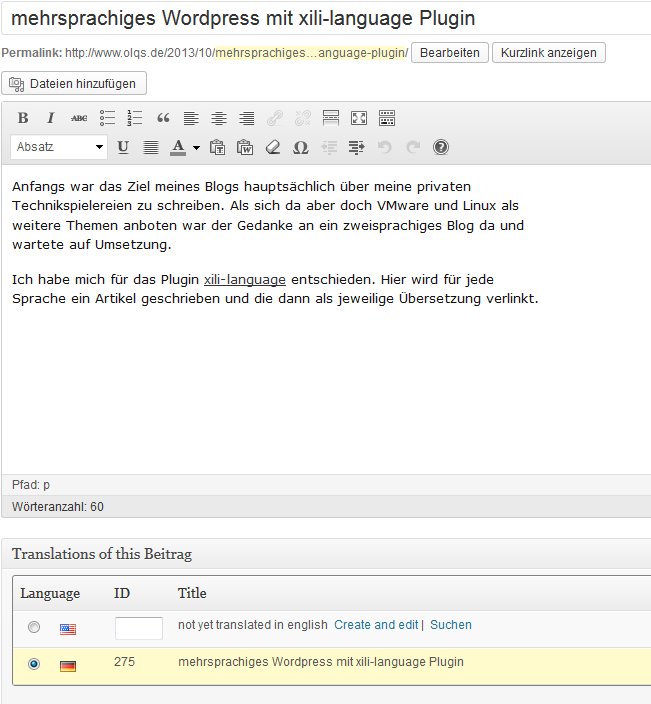Viewport: 651px width, 704px height.
Task: Apply the text color A icon
Action: tap(178, 147)
